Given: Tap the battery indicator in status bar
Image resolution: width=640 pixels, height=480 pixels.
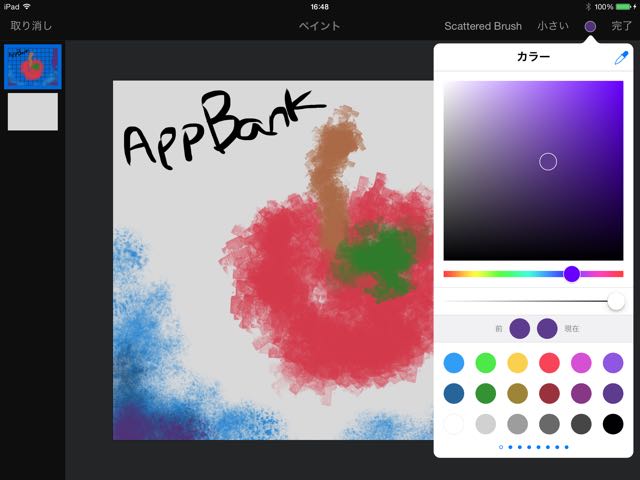Looking at the screenshot, I should (624, 7).
